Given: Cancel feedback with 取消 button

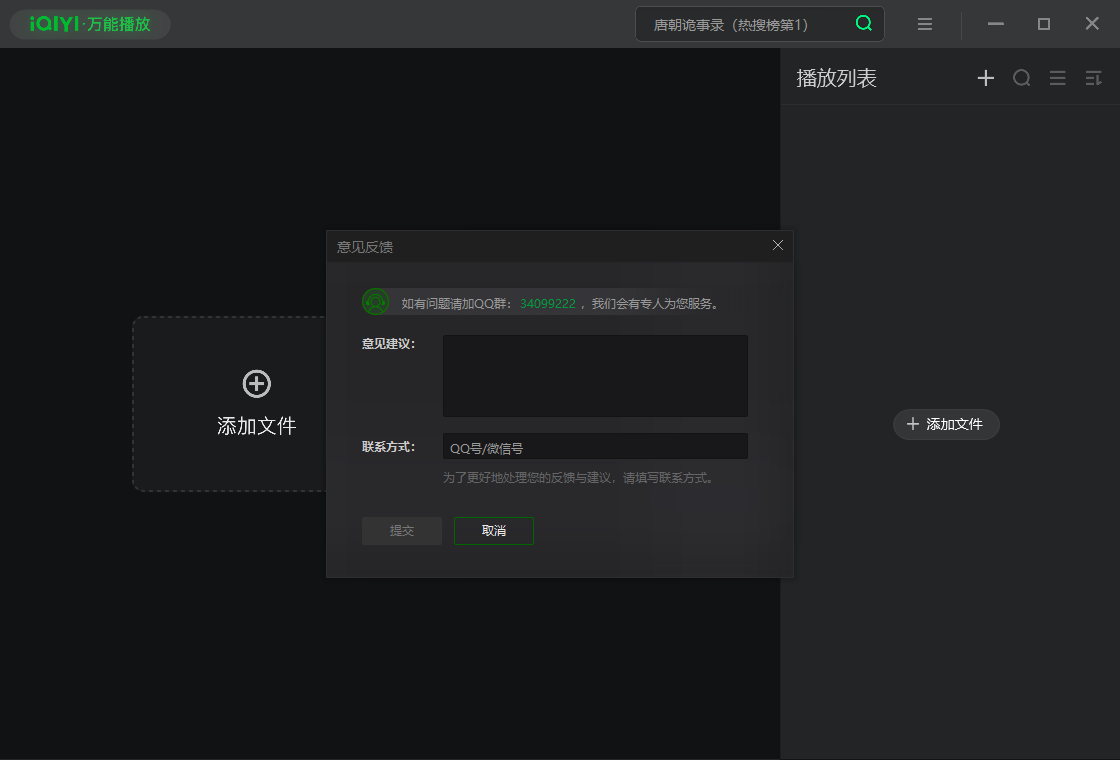Looking at the screenshot, I should (494, 531).
